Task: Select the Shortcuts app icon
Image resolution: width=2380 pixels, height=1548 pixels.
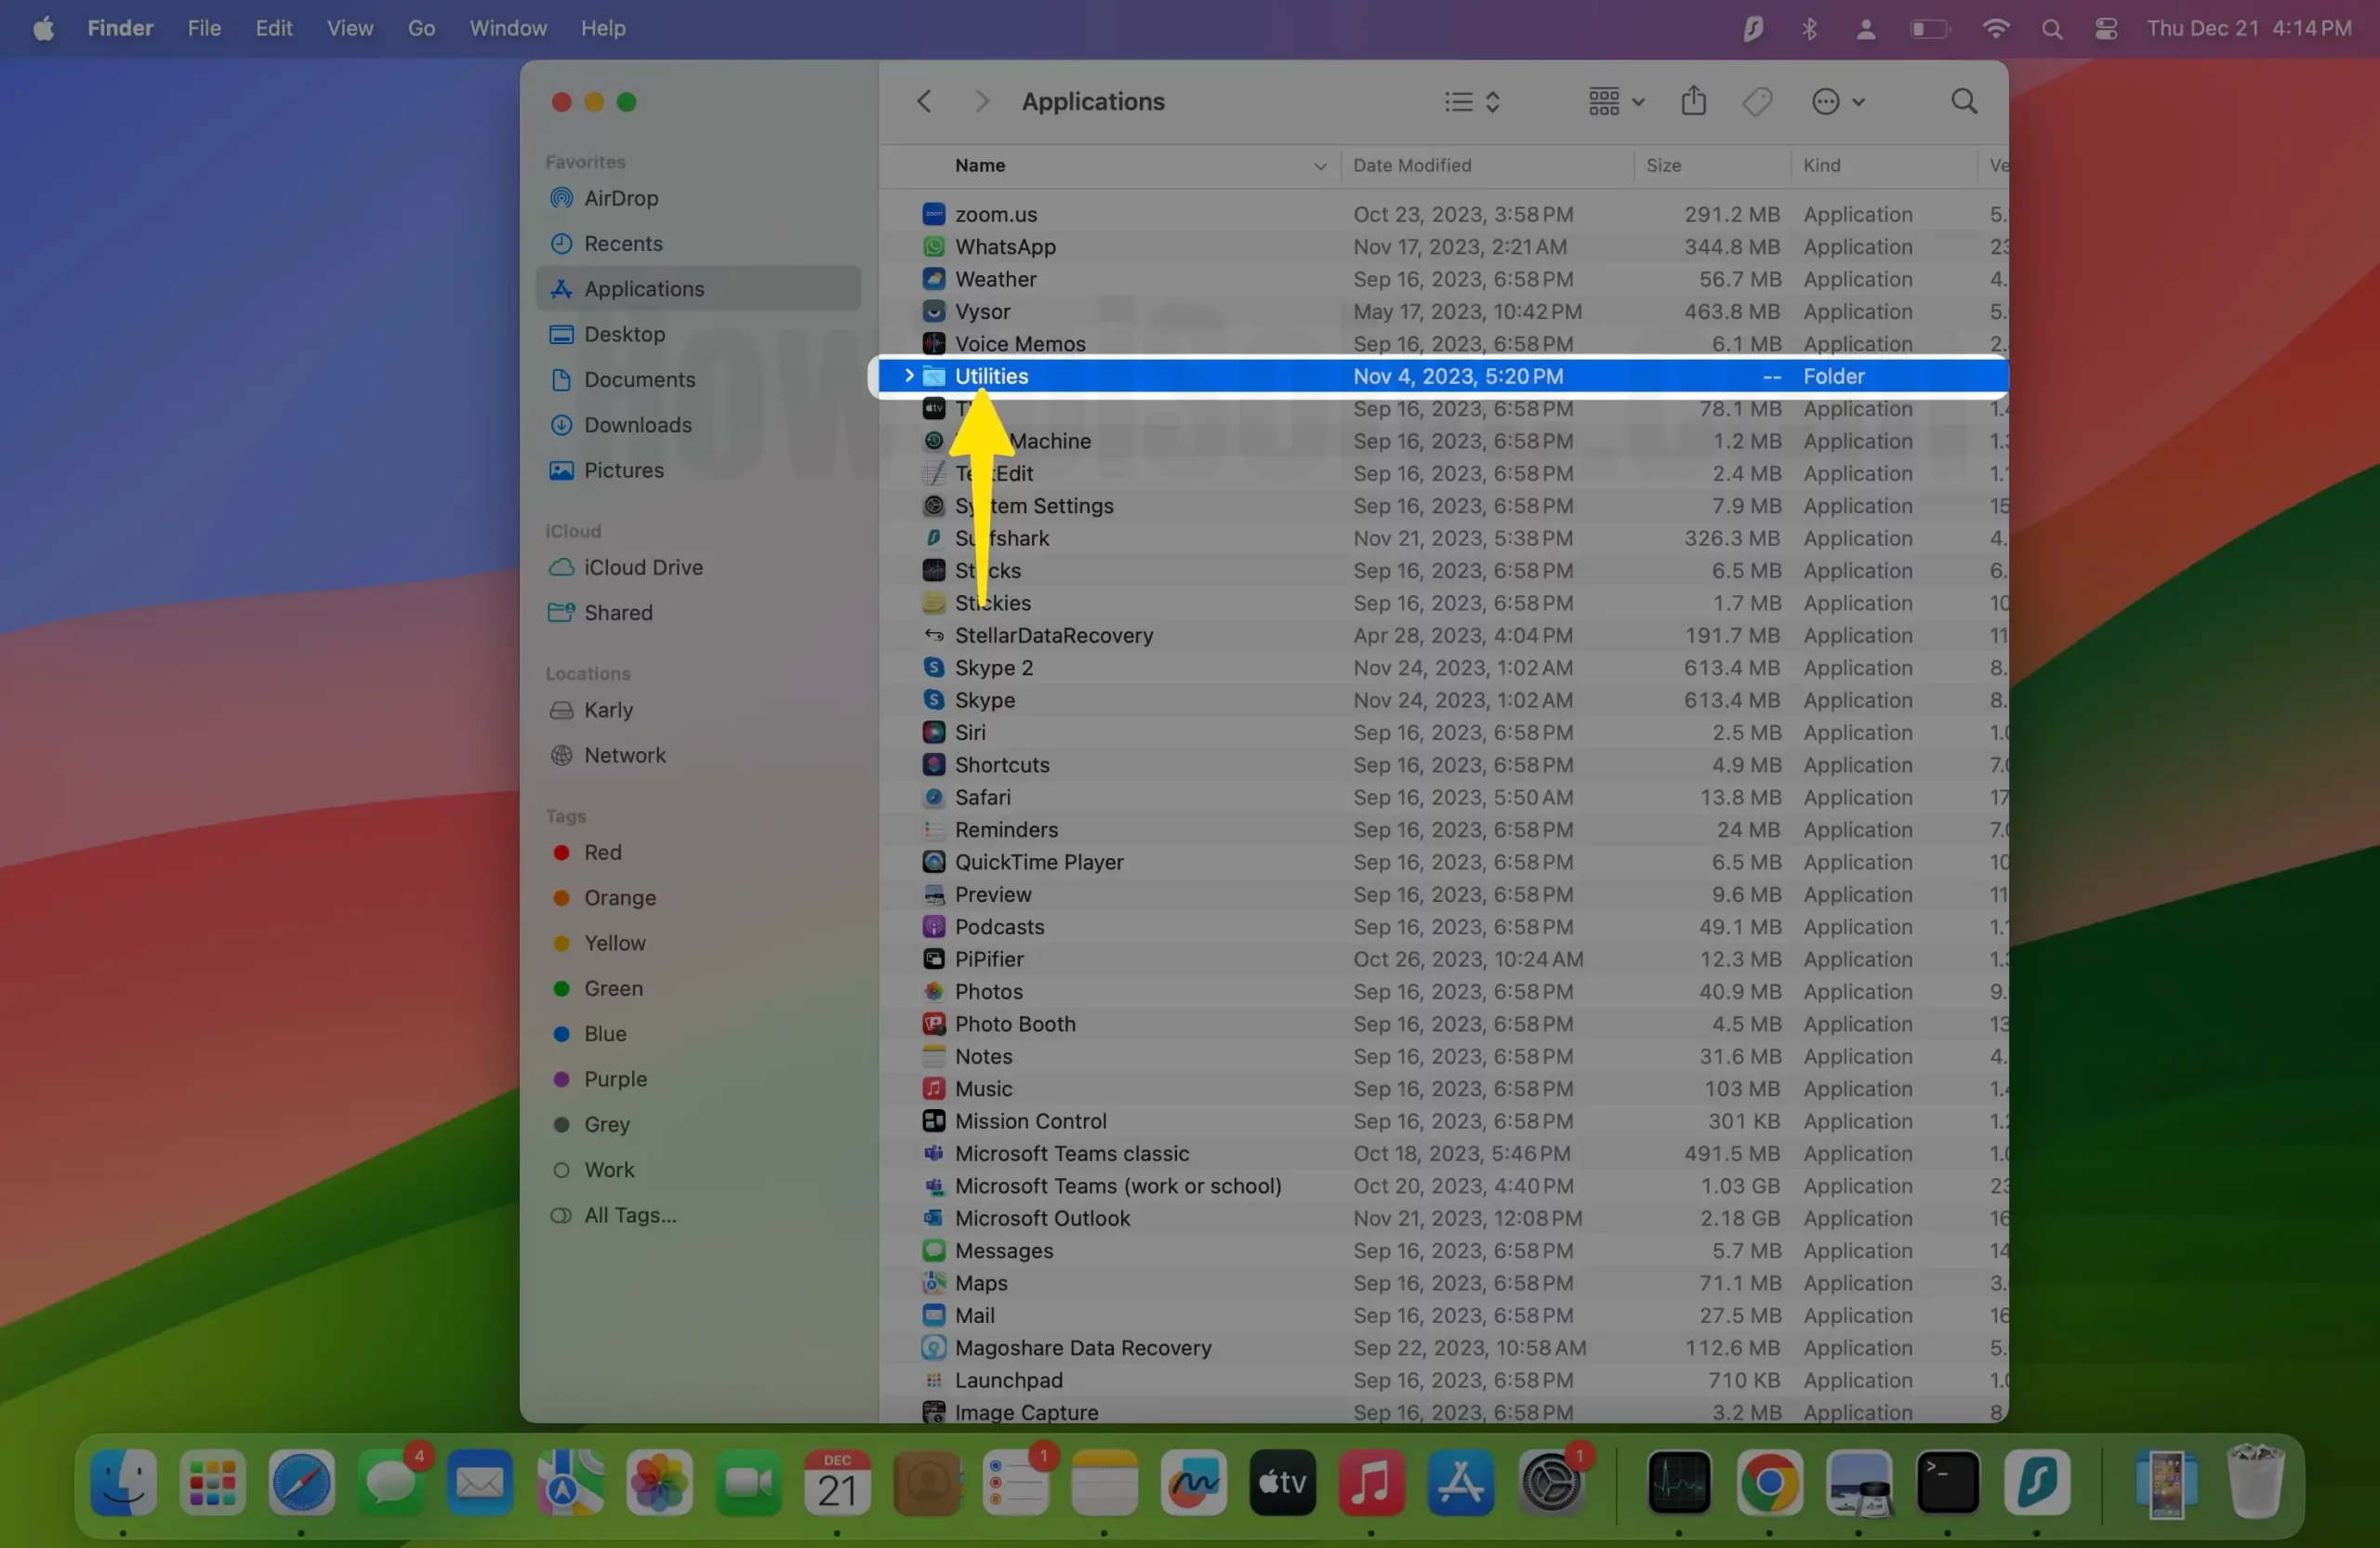Action: tap(933, 765)
